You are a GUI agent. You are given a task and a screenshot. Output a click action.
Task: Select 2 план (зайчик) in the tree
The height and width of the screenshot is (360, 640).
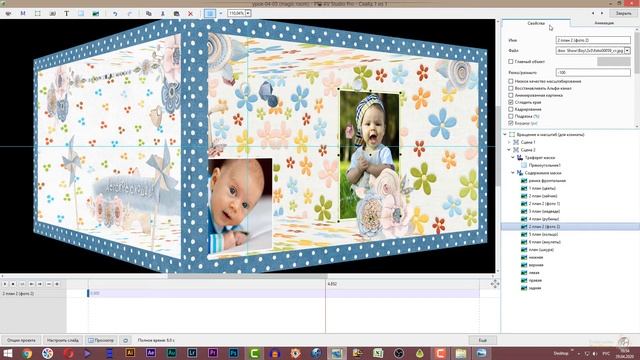543,196
